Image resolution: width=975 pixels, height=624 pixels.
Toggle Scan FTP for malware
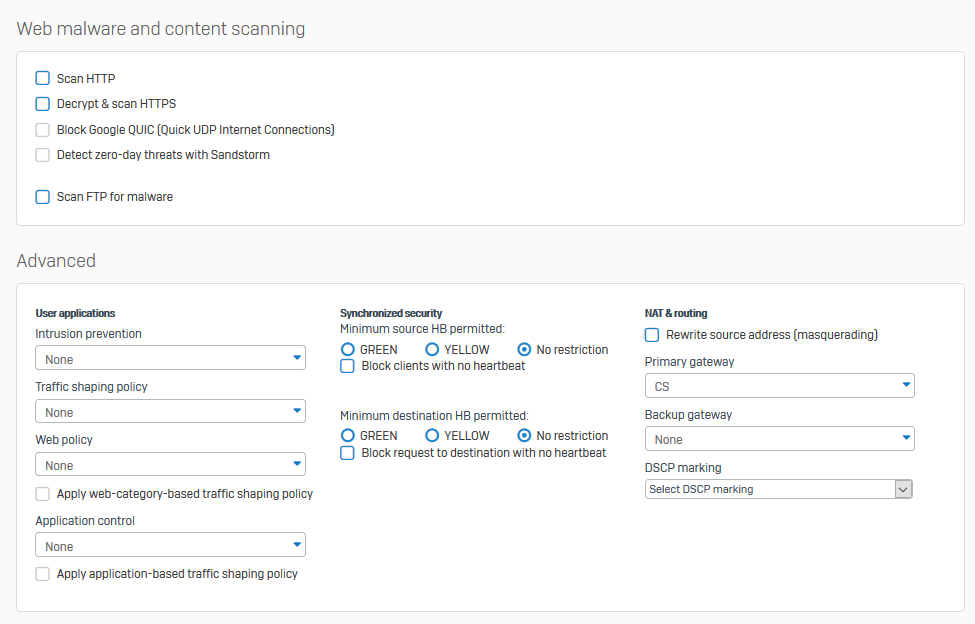coord(43,197)
